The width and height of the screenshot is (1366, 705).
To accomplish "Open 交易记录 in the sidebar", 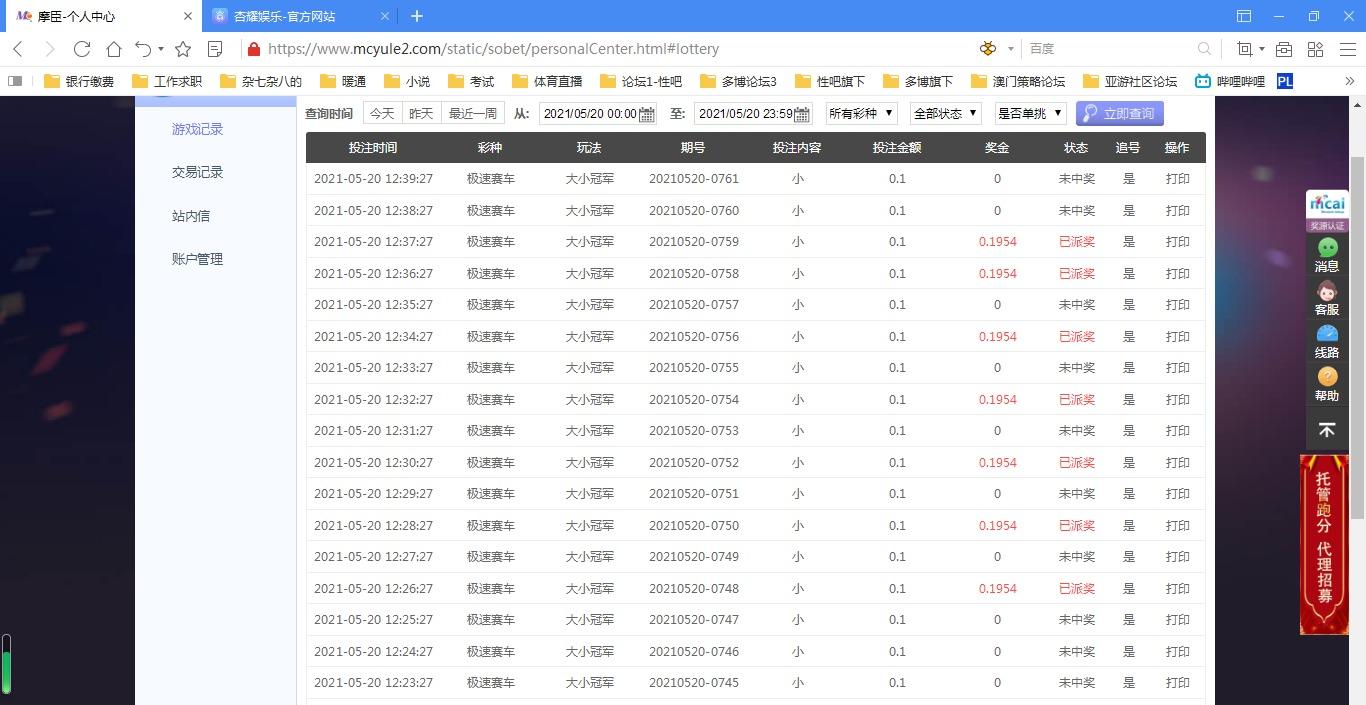I will (198, 172).
